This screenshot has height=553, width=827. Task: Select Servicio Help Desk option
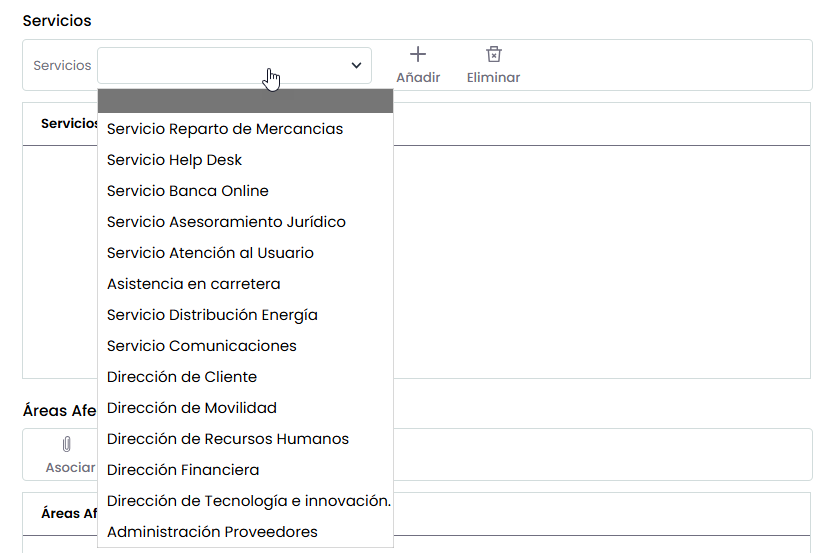click(175, 160)
